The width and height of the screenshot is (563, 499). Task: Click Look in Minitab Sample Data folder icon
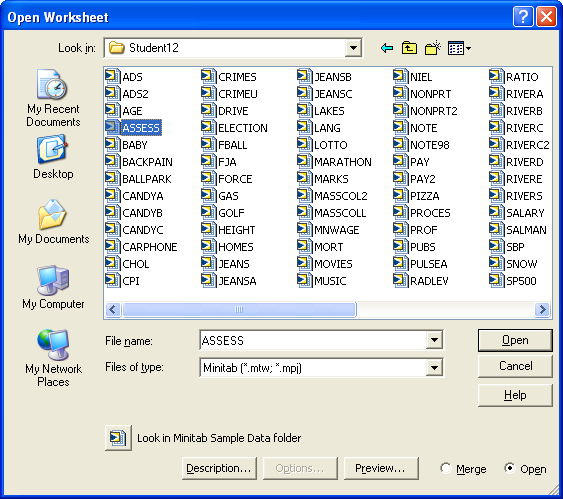(118, 438)
